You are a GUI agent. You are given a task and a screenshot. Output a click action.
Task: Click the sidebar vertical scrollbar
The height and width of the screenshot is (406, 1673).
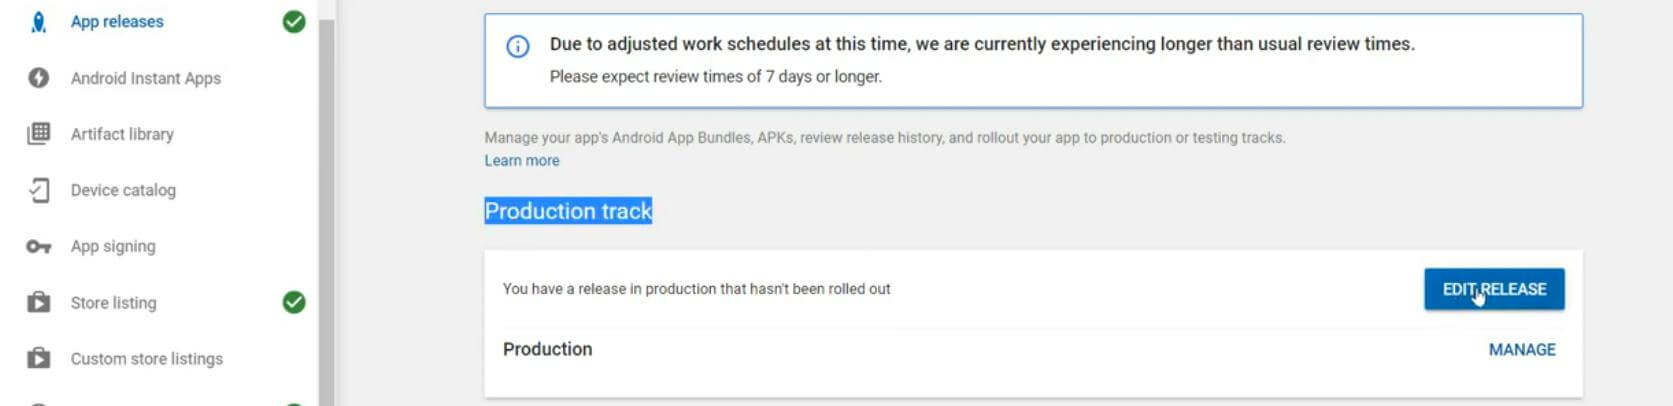(326, 200)
